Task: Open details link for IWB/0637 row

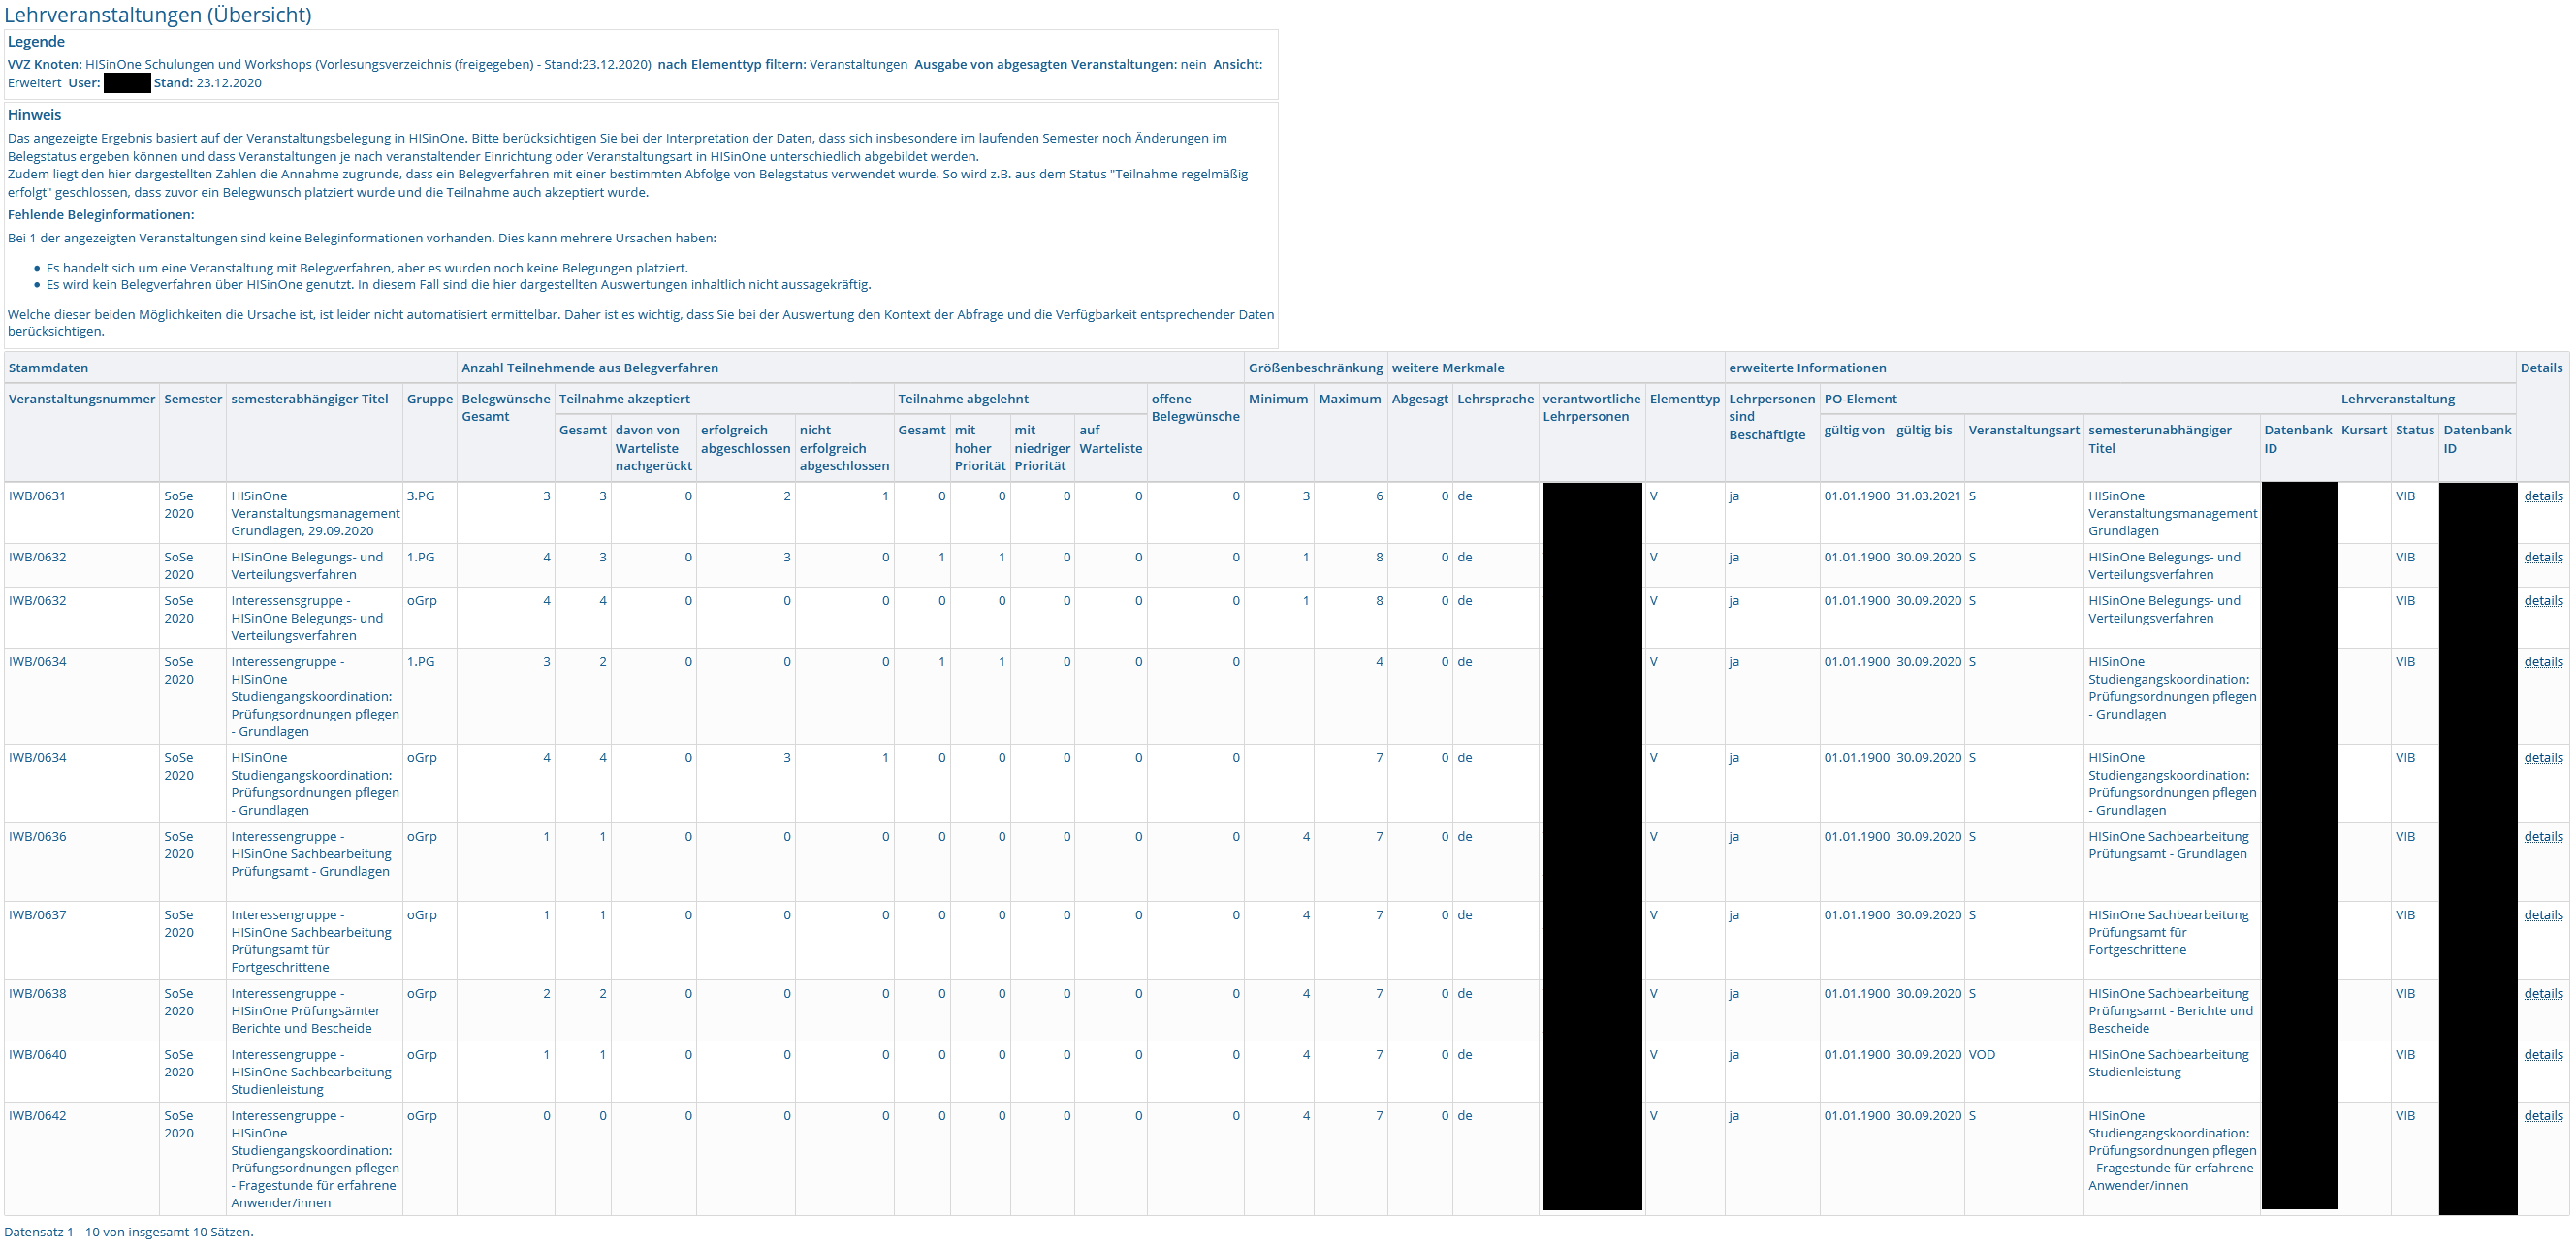Action: tap(2542, 915)
